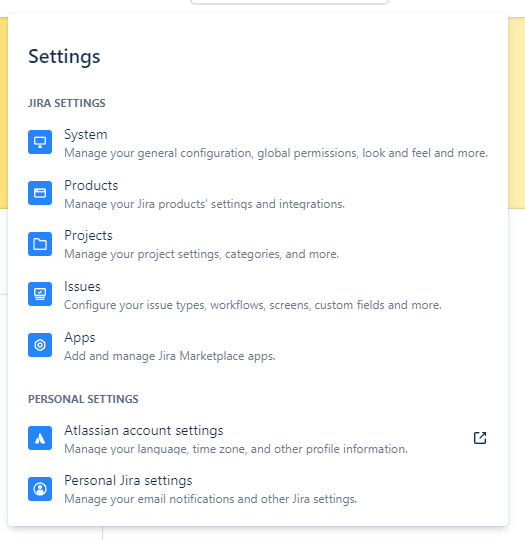Click "Manage your general configuration" description text
Screen dimensions: 525x540
(x=276, y=153)
